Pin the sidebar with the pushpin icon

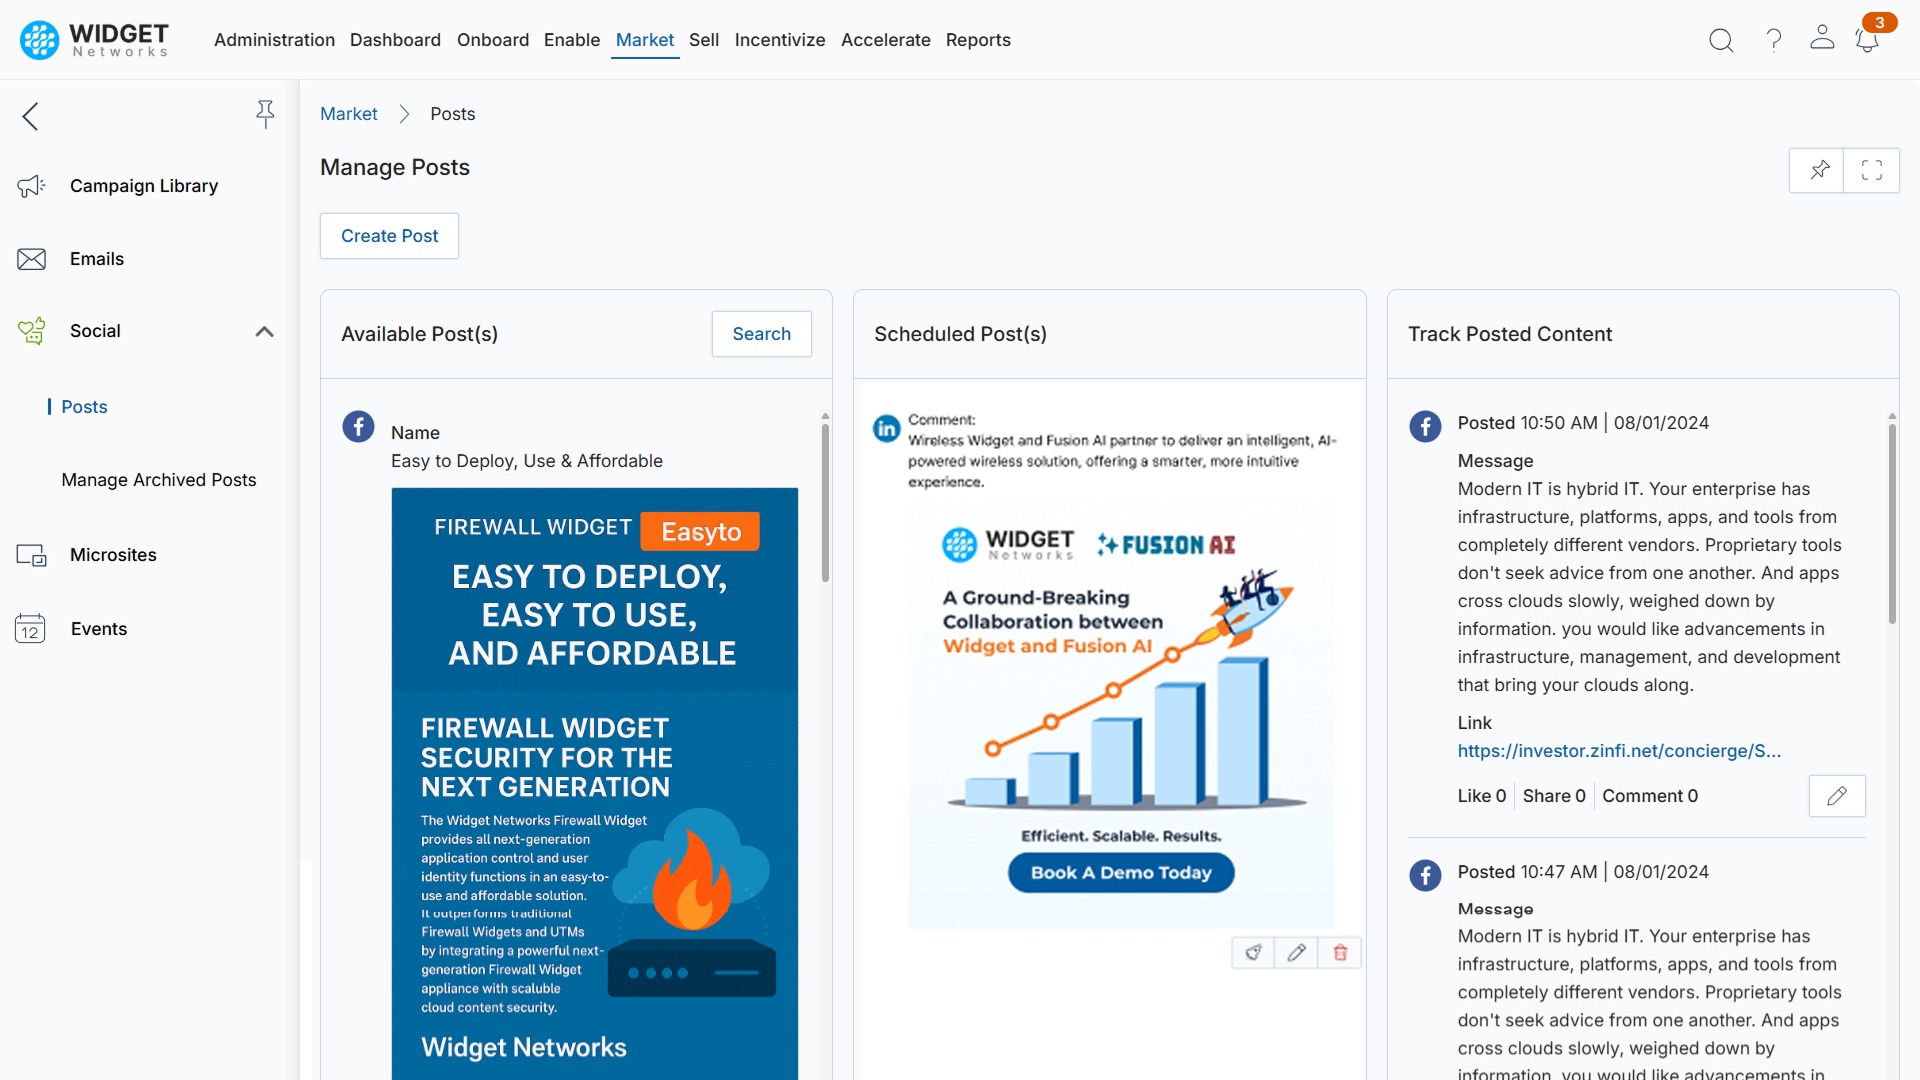[x=265, y=114]
